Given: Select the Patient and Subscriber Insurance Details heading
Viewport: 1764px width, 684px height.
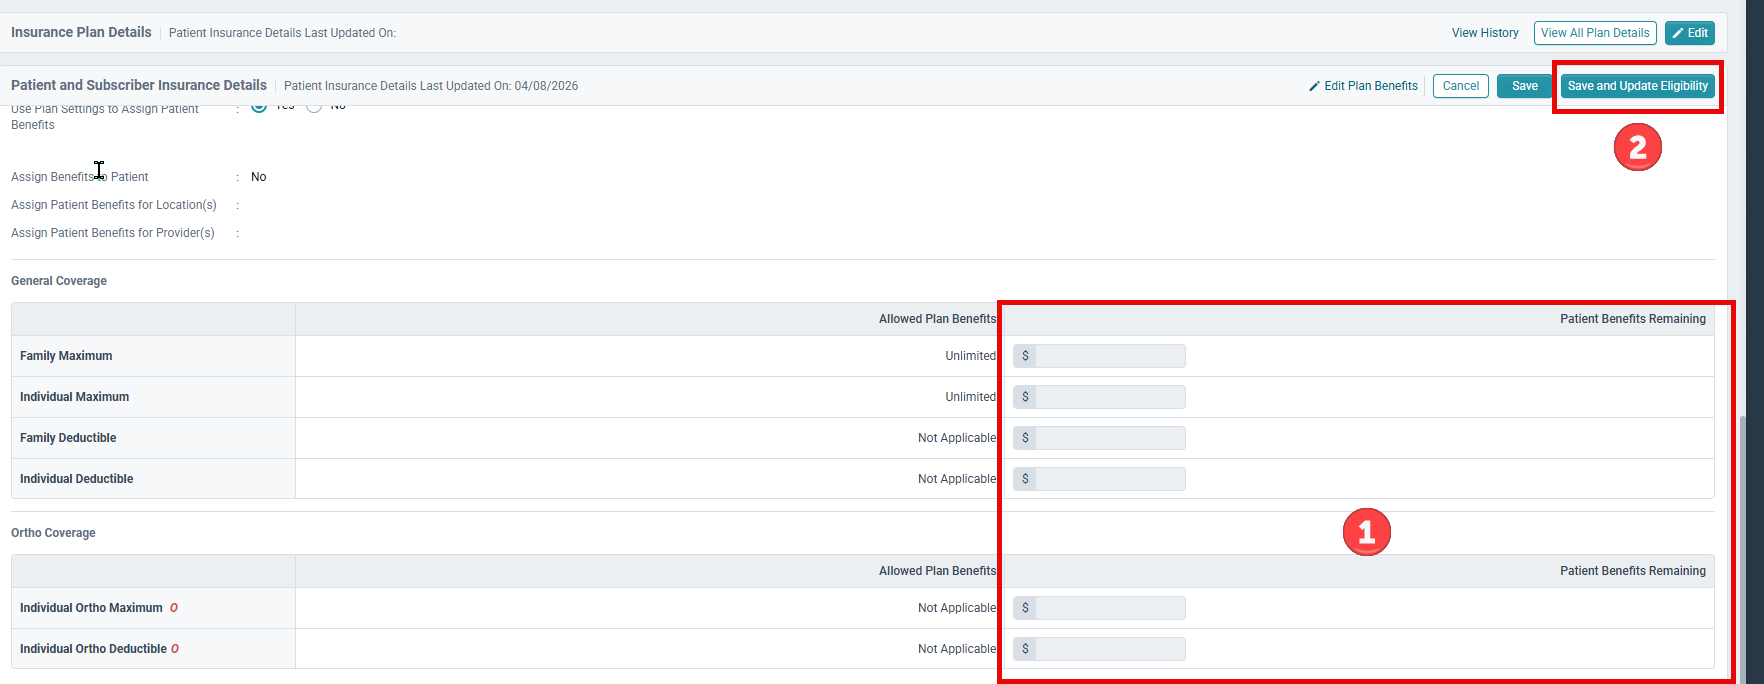Looking at the screenshot, I should [139, 85].
